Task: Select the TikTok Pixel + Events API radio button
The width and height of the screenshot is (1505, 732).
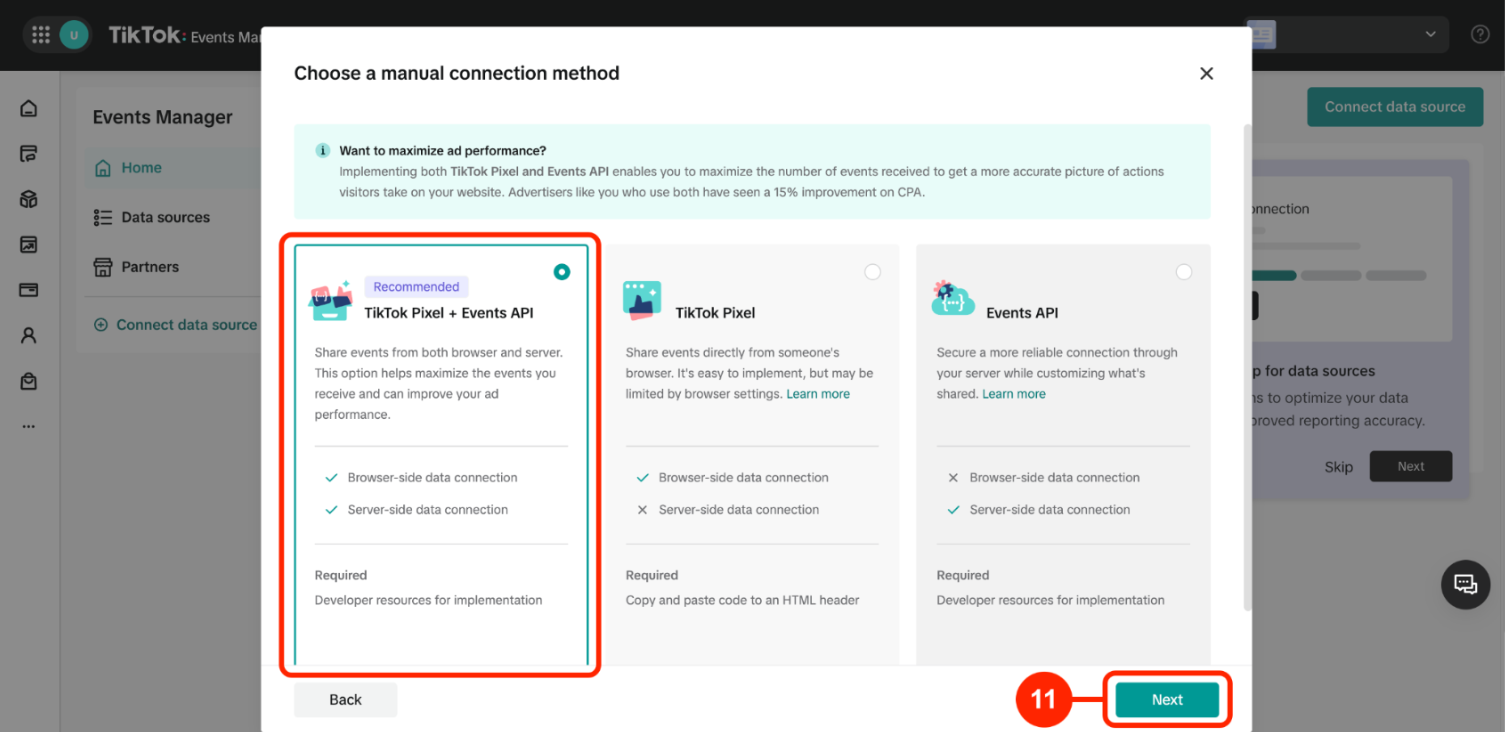Action: [562, 272]
